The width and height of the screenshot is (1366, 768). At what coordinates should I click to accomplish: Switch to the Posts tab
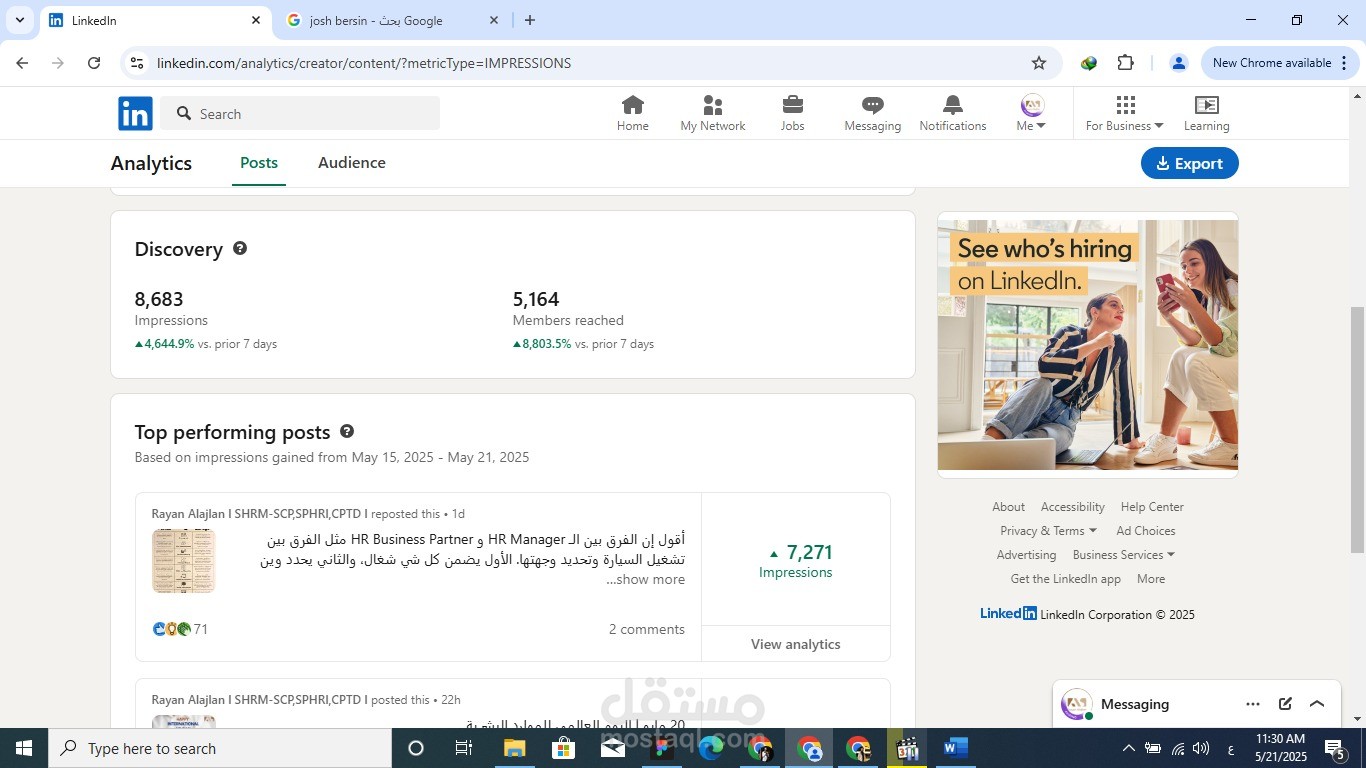click(x=259, y=163)
